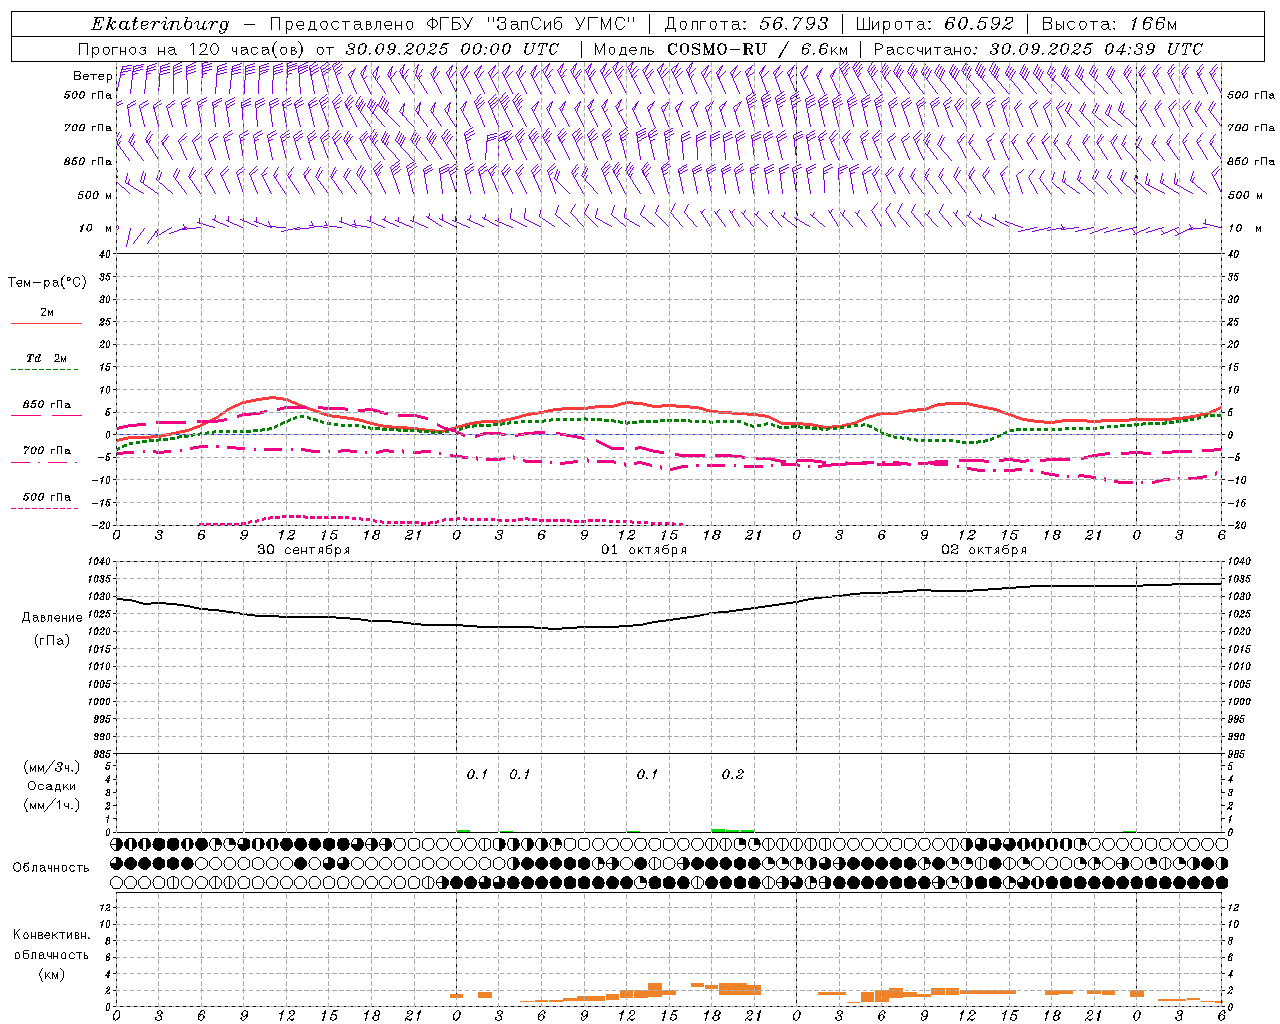Screen dimensions: 1280x1024
Task: Select the Высота: 166м value
Action: [x=1109, y=24]
